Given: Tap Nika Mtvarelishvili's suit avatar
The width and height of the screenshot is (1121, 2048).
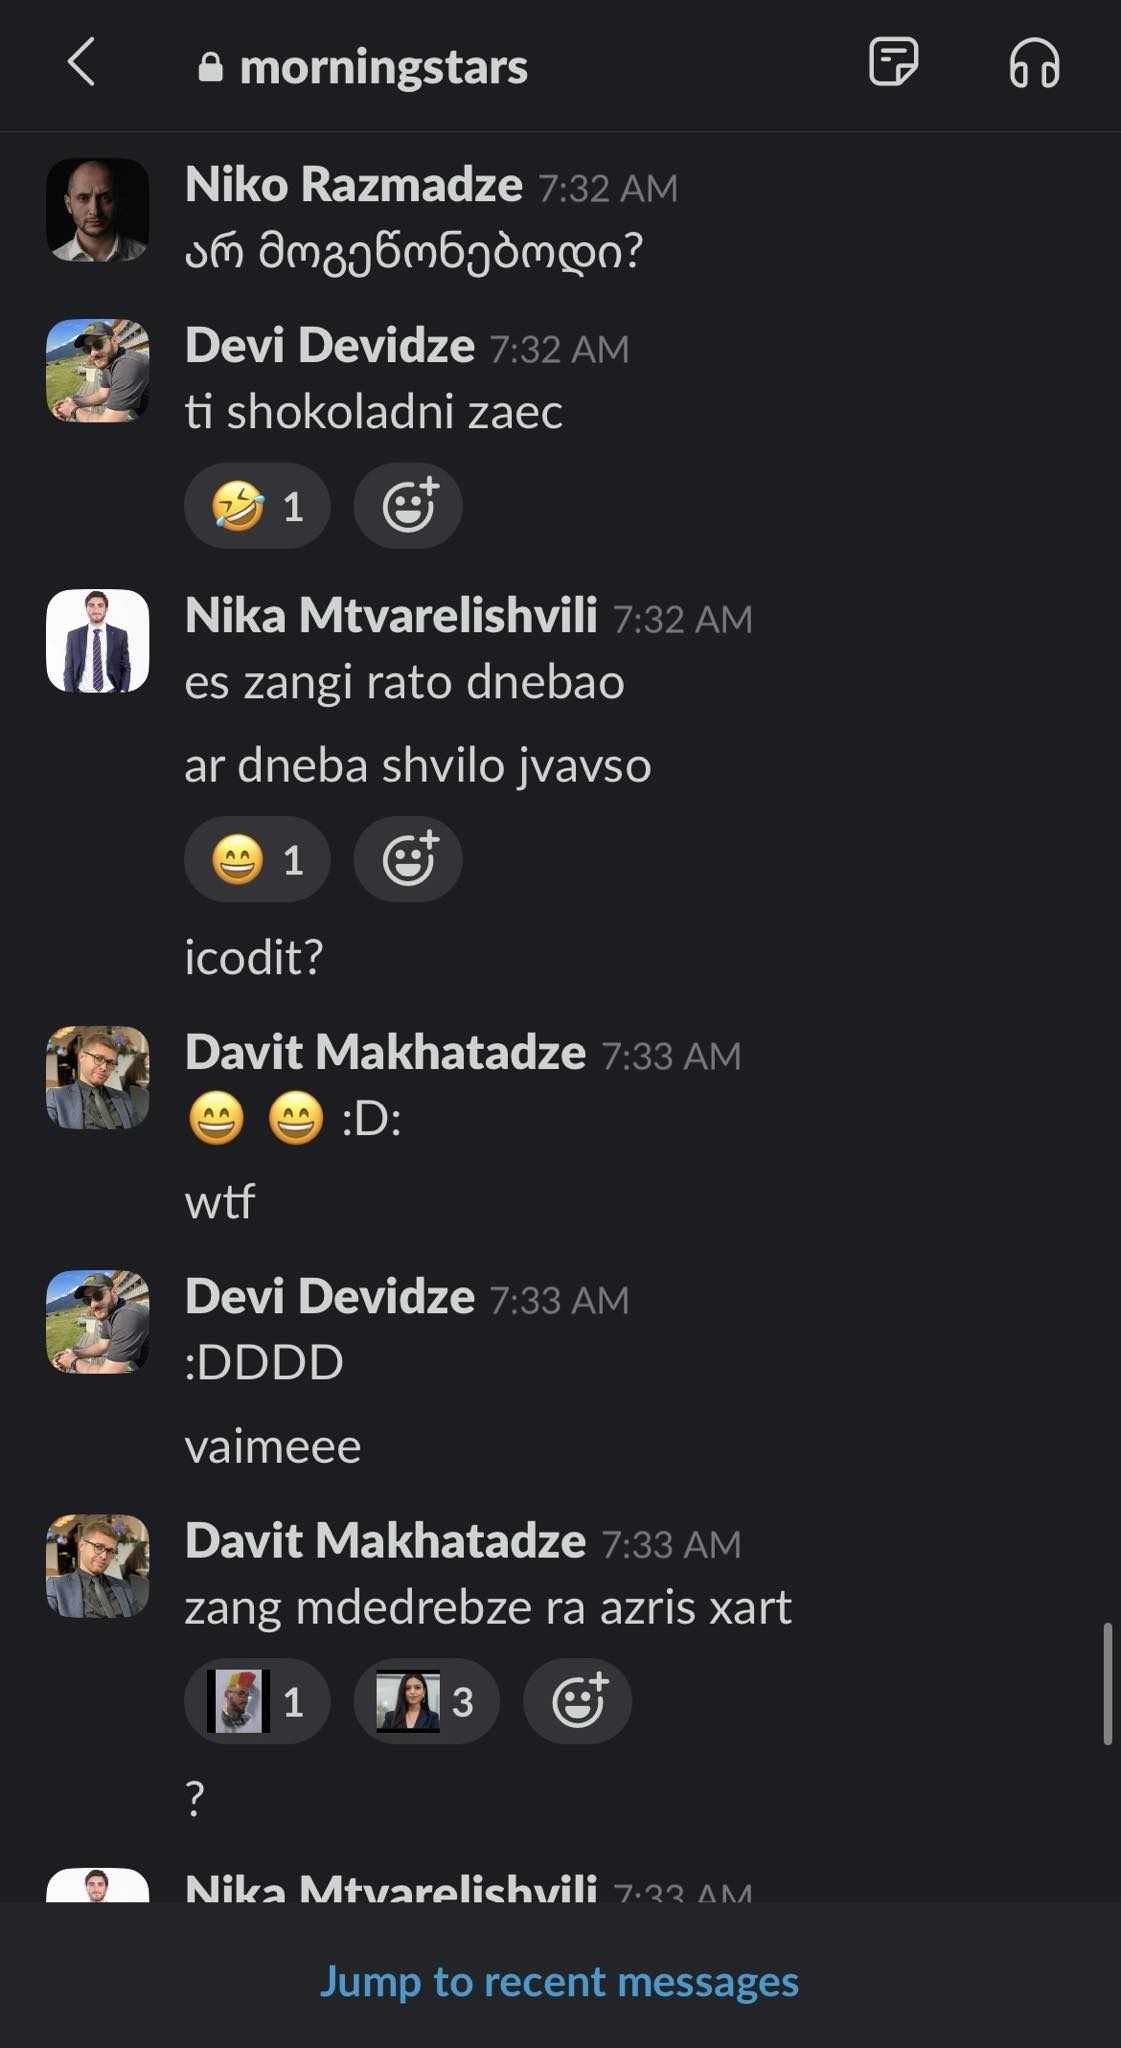Looking at the screenshot, I should pyautogui.click(x=98, y=640).
